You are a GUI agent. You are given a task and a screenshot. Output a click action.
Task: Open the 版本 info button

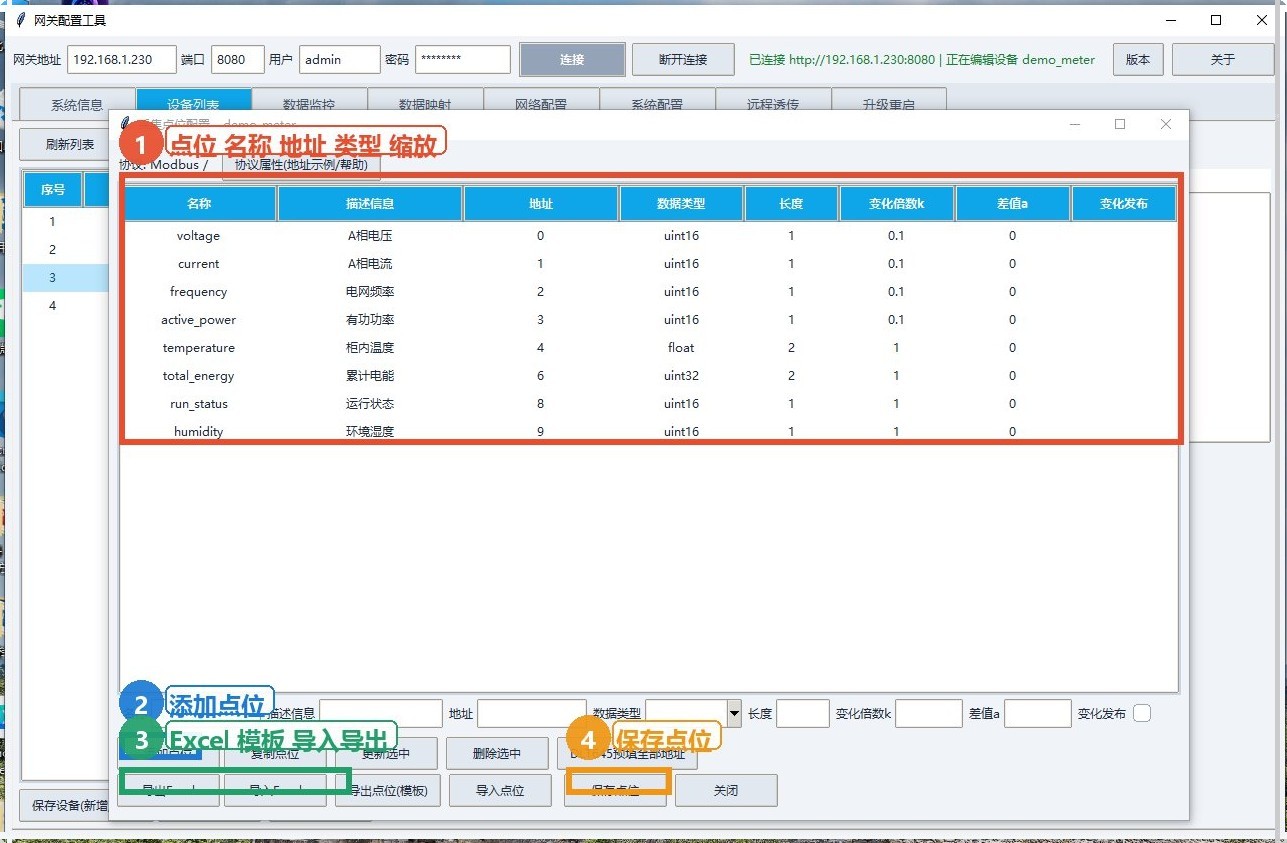1138,59
